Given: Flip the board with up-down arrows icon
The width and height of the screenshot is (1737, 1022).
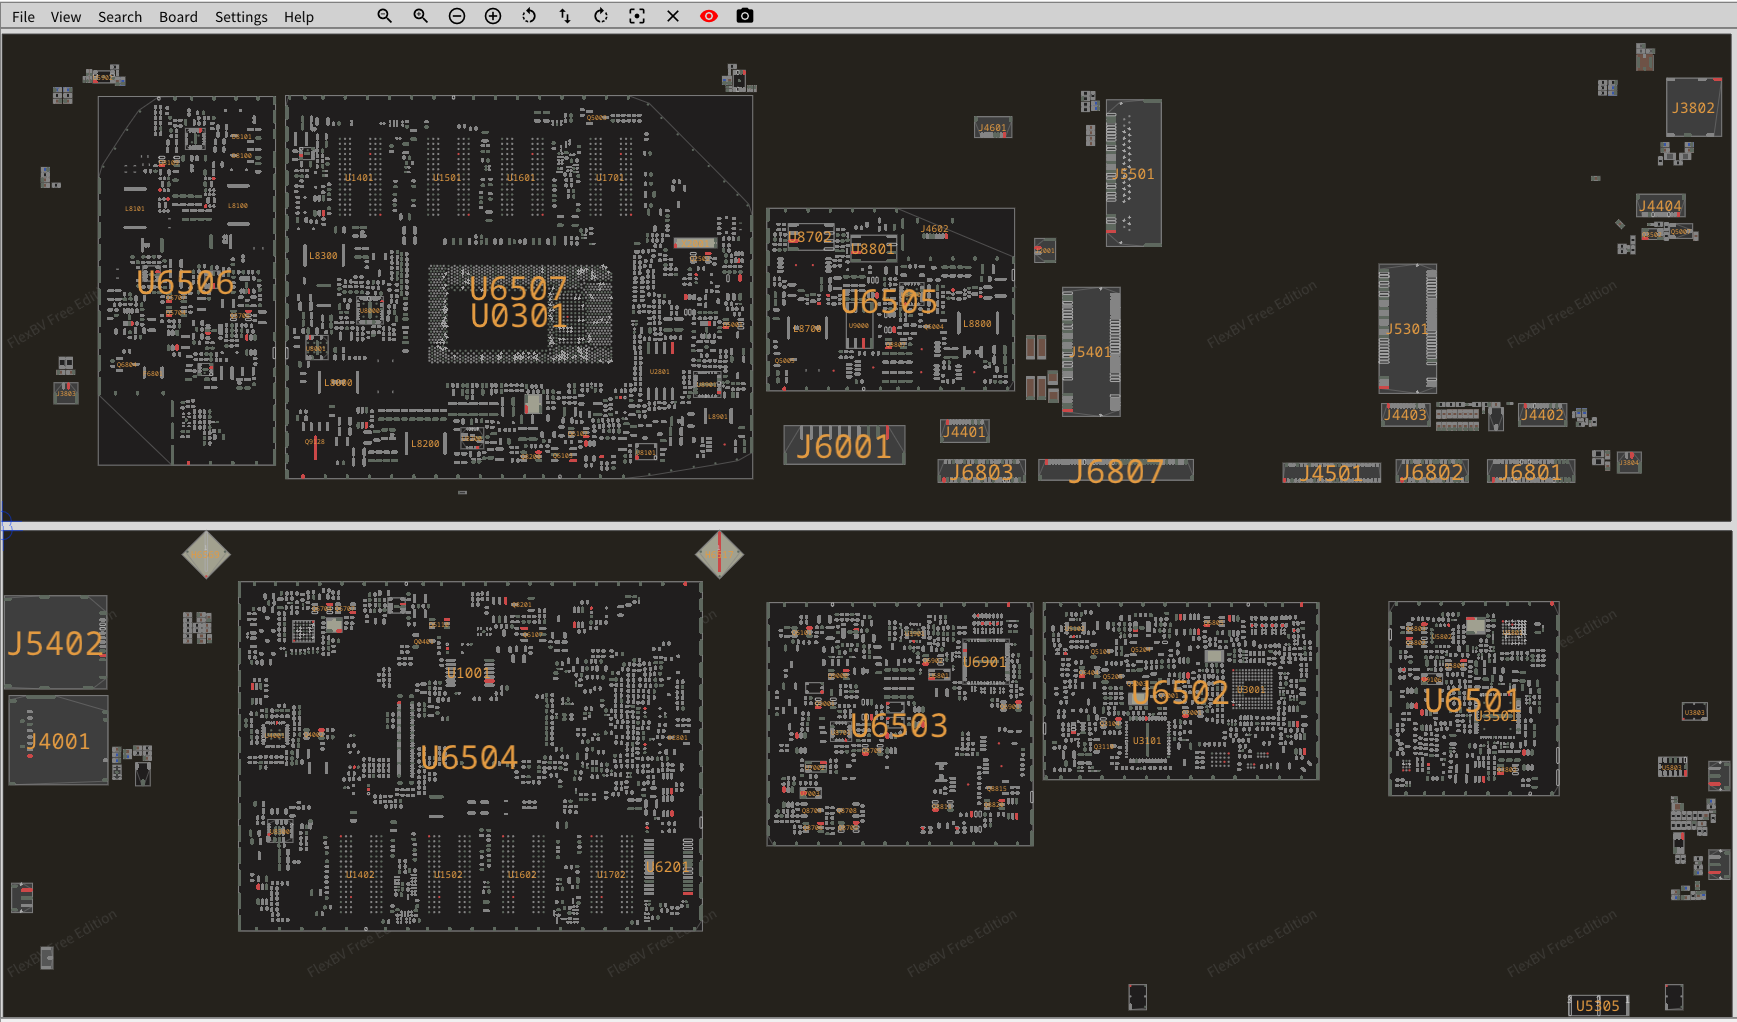Looking at the screenshot, I should 565,16.
